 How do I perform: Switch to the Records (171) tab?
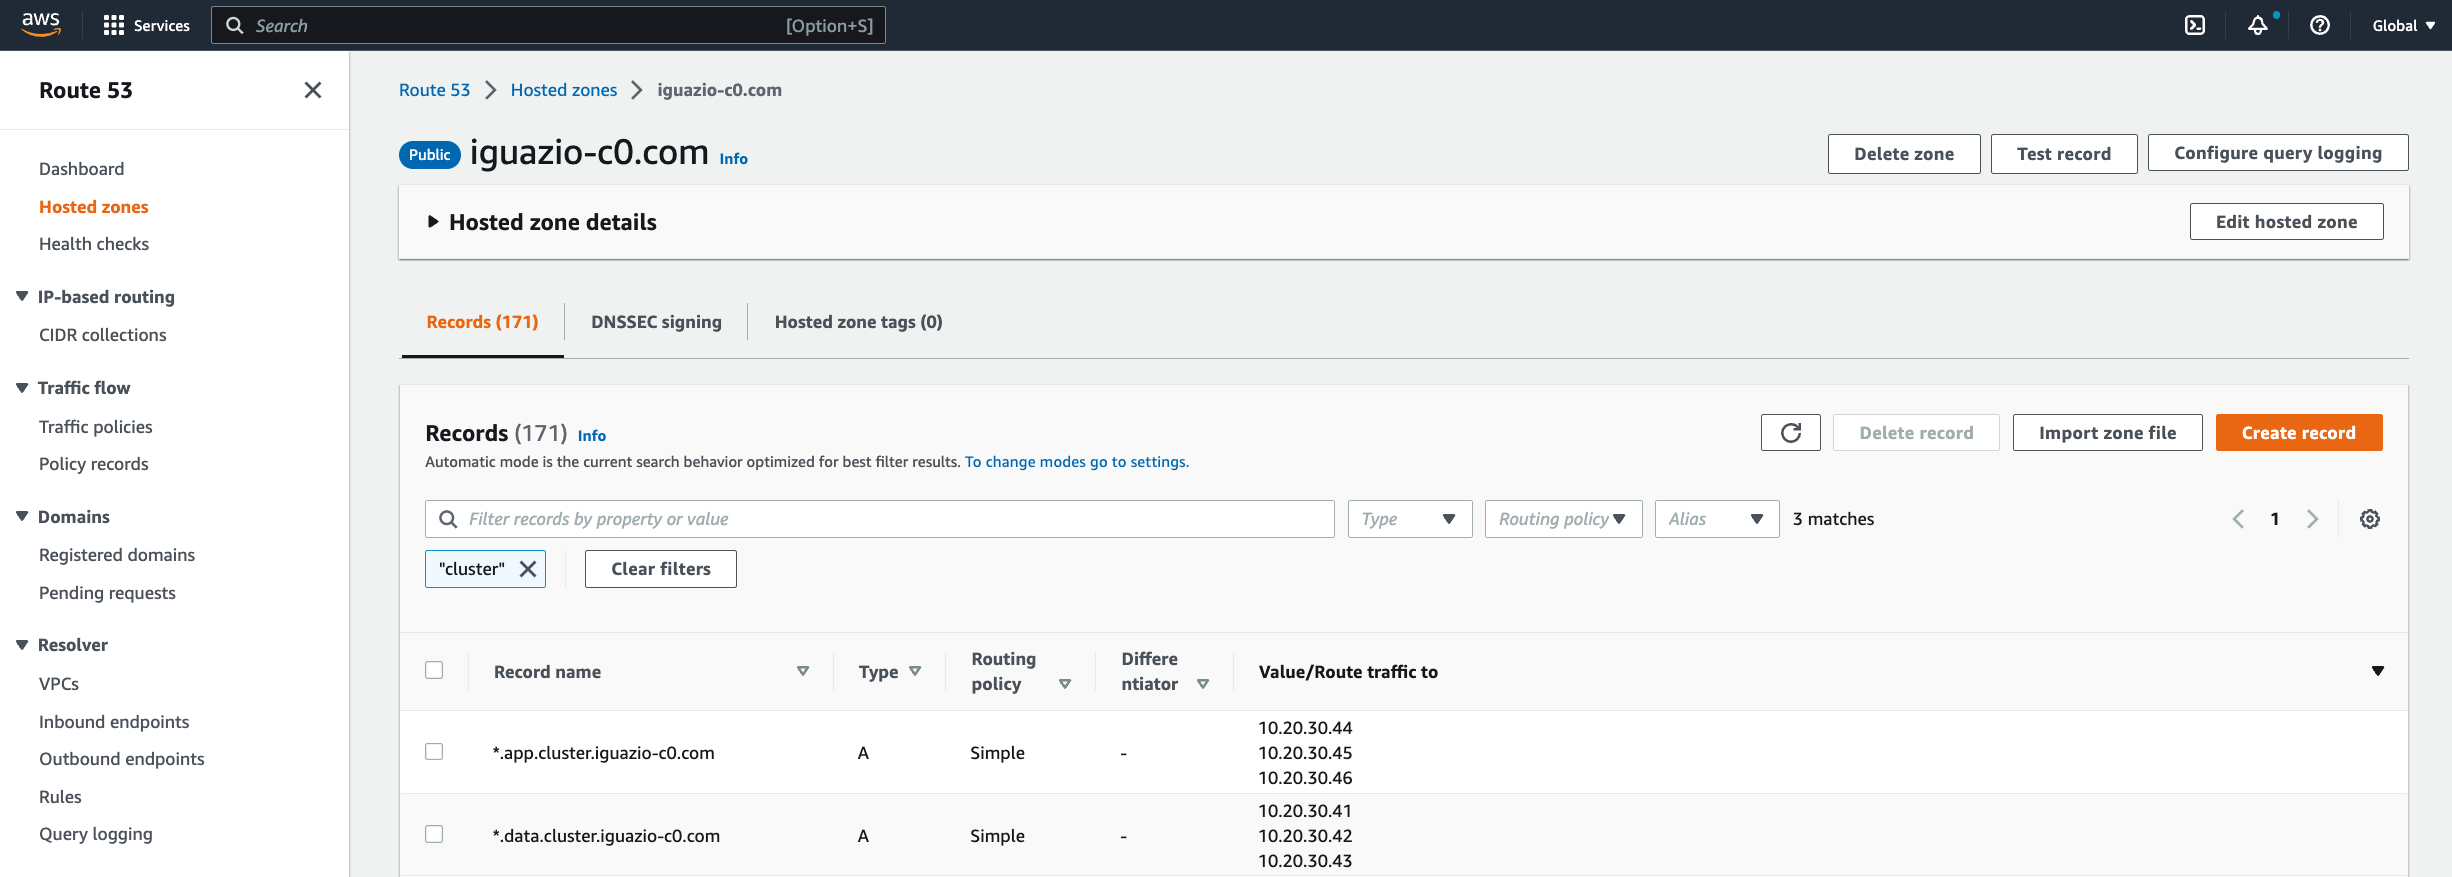[482, 322]
